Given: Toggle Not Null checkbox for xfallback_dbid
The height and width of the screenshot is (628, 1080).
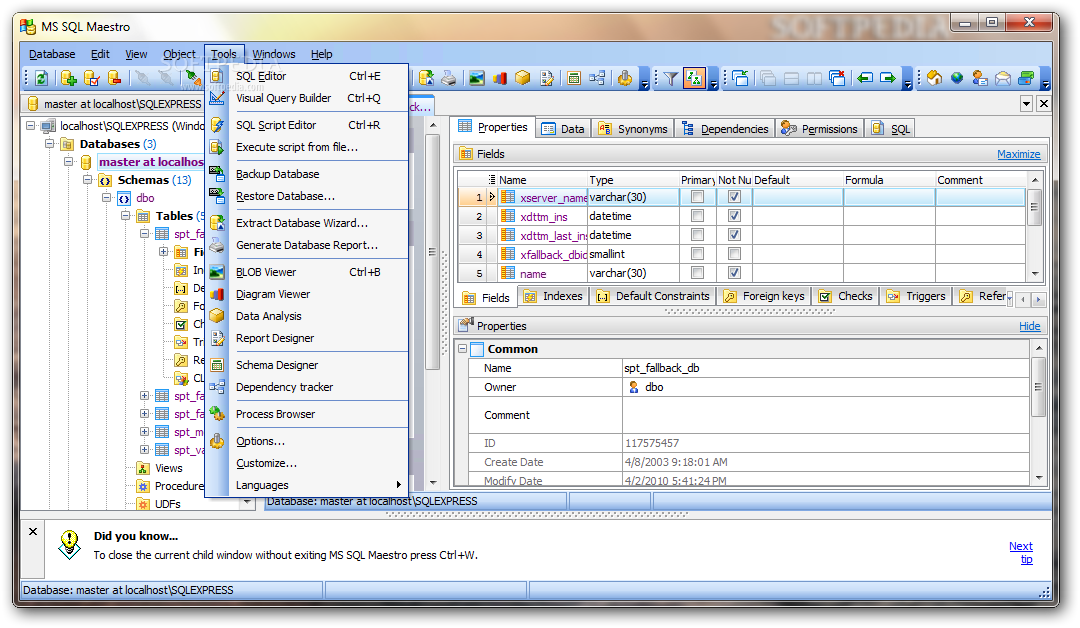Looking at the screenshot, I should pyautogui.click(x=734, y=254).
